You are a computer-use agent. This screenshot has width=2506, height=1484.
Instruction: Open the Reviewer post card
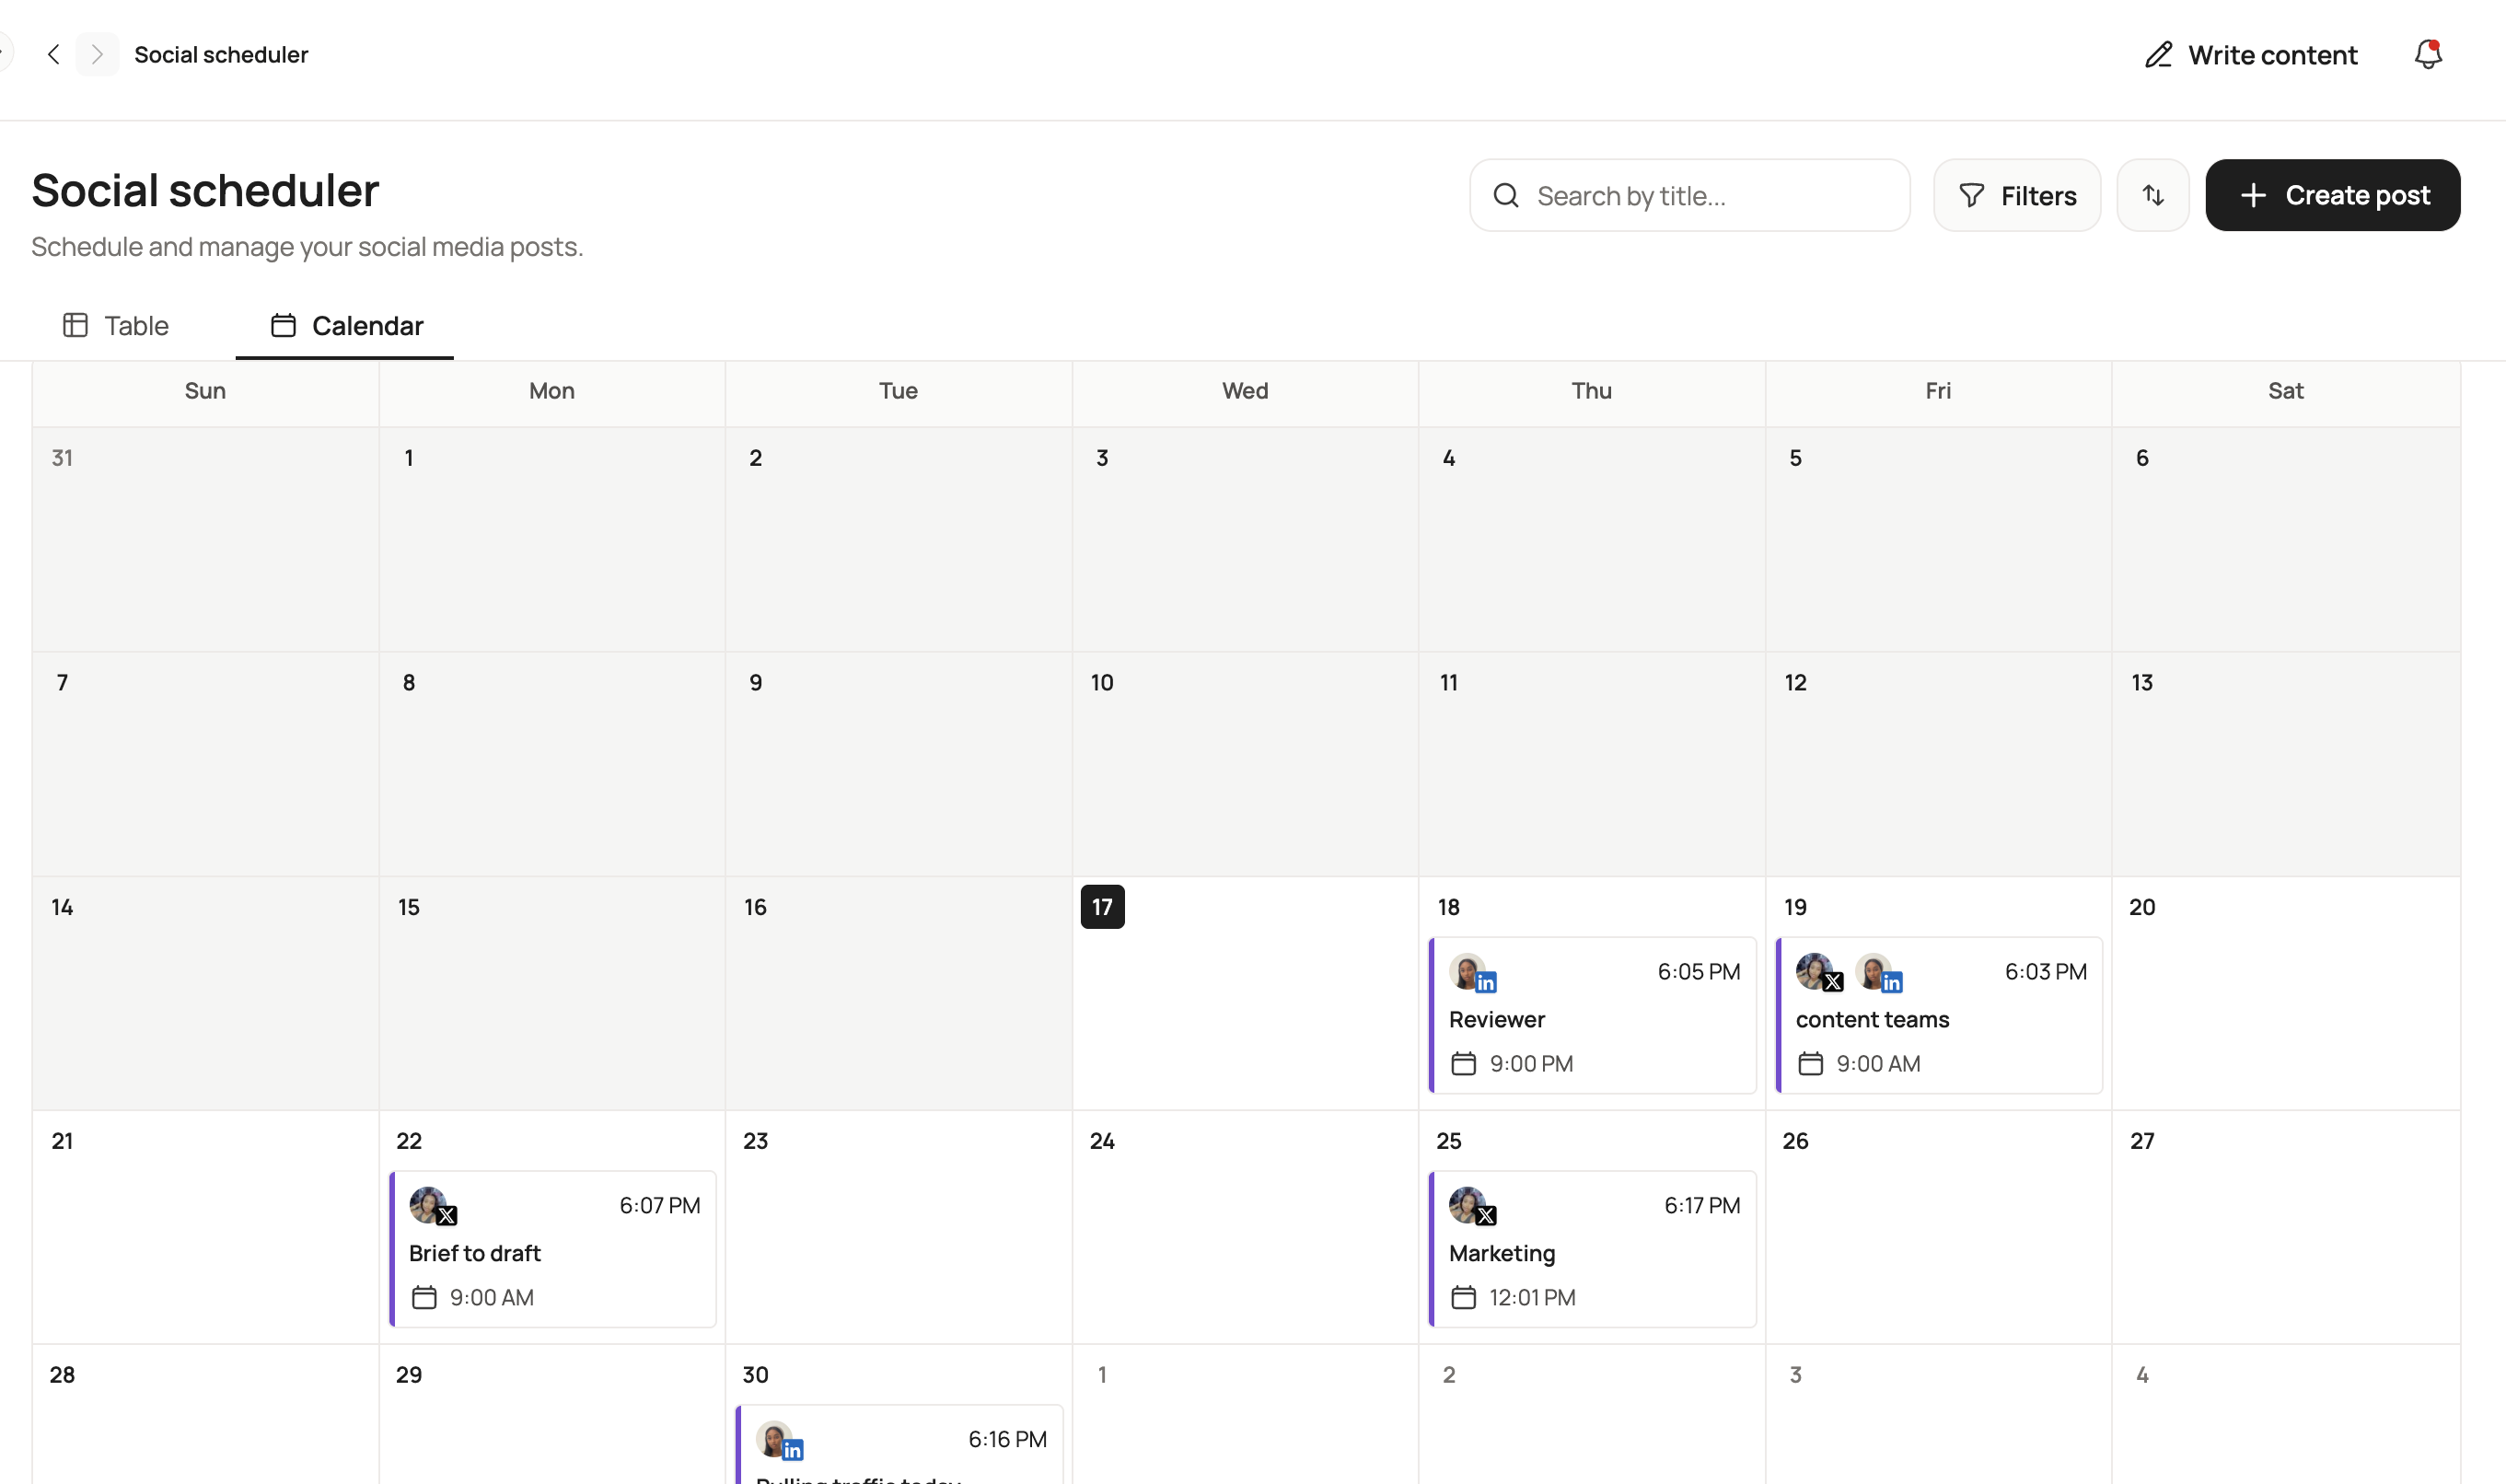pyautogui.click(x=1592, y=1015)
